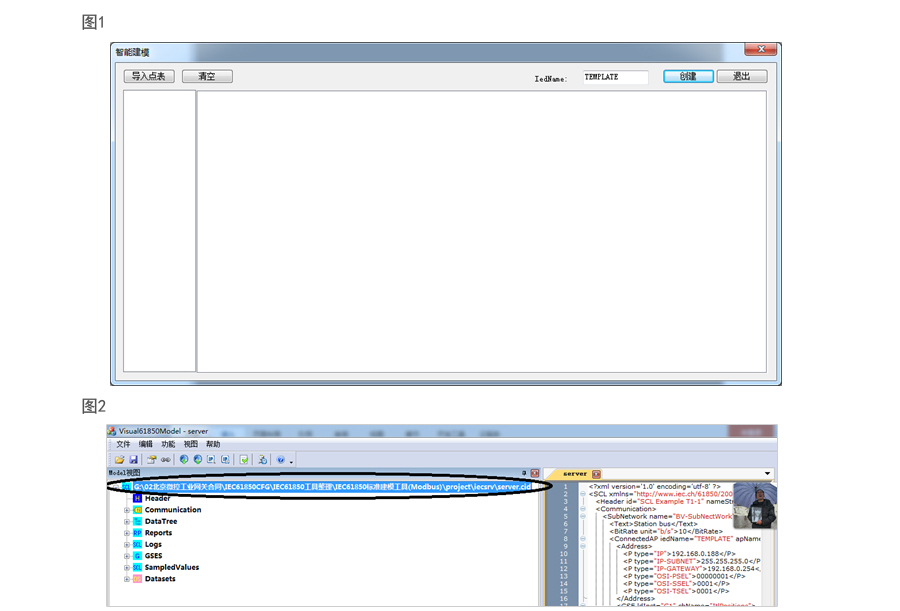Expand the Communication tree node
900x611 pixels.
click(x=127, y=510)
